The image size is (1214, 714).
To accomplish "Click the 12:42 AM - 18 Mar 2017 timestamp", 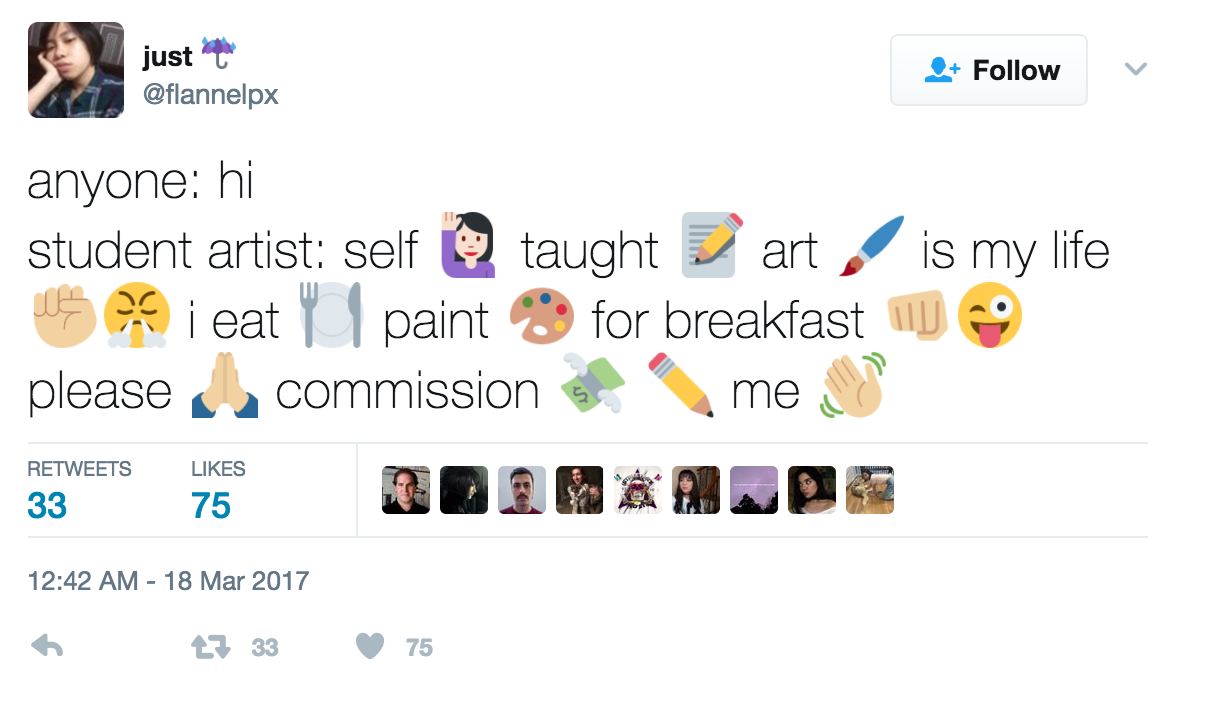I will (168, 580).
